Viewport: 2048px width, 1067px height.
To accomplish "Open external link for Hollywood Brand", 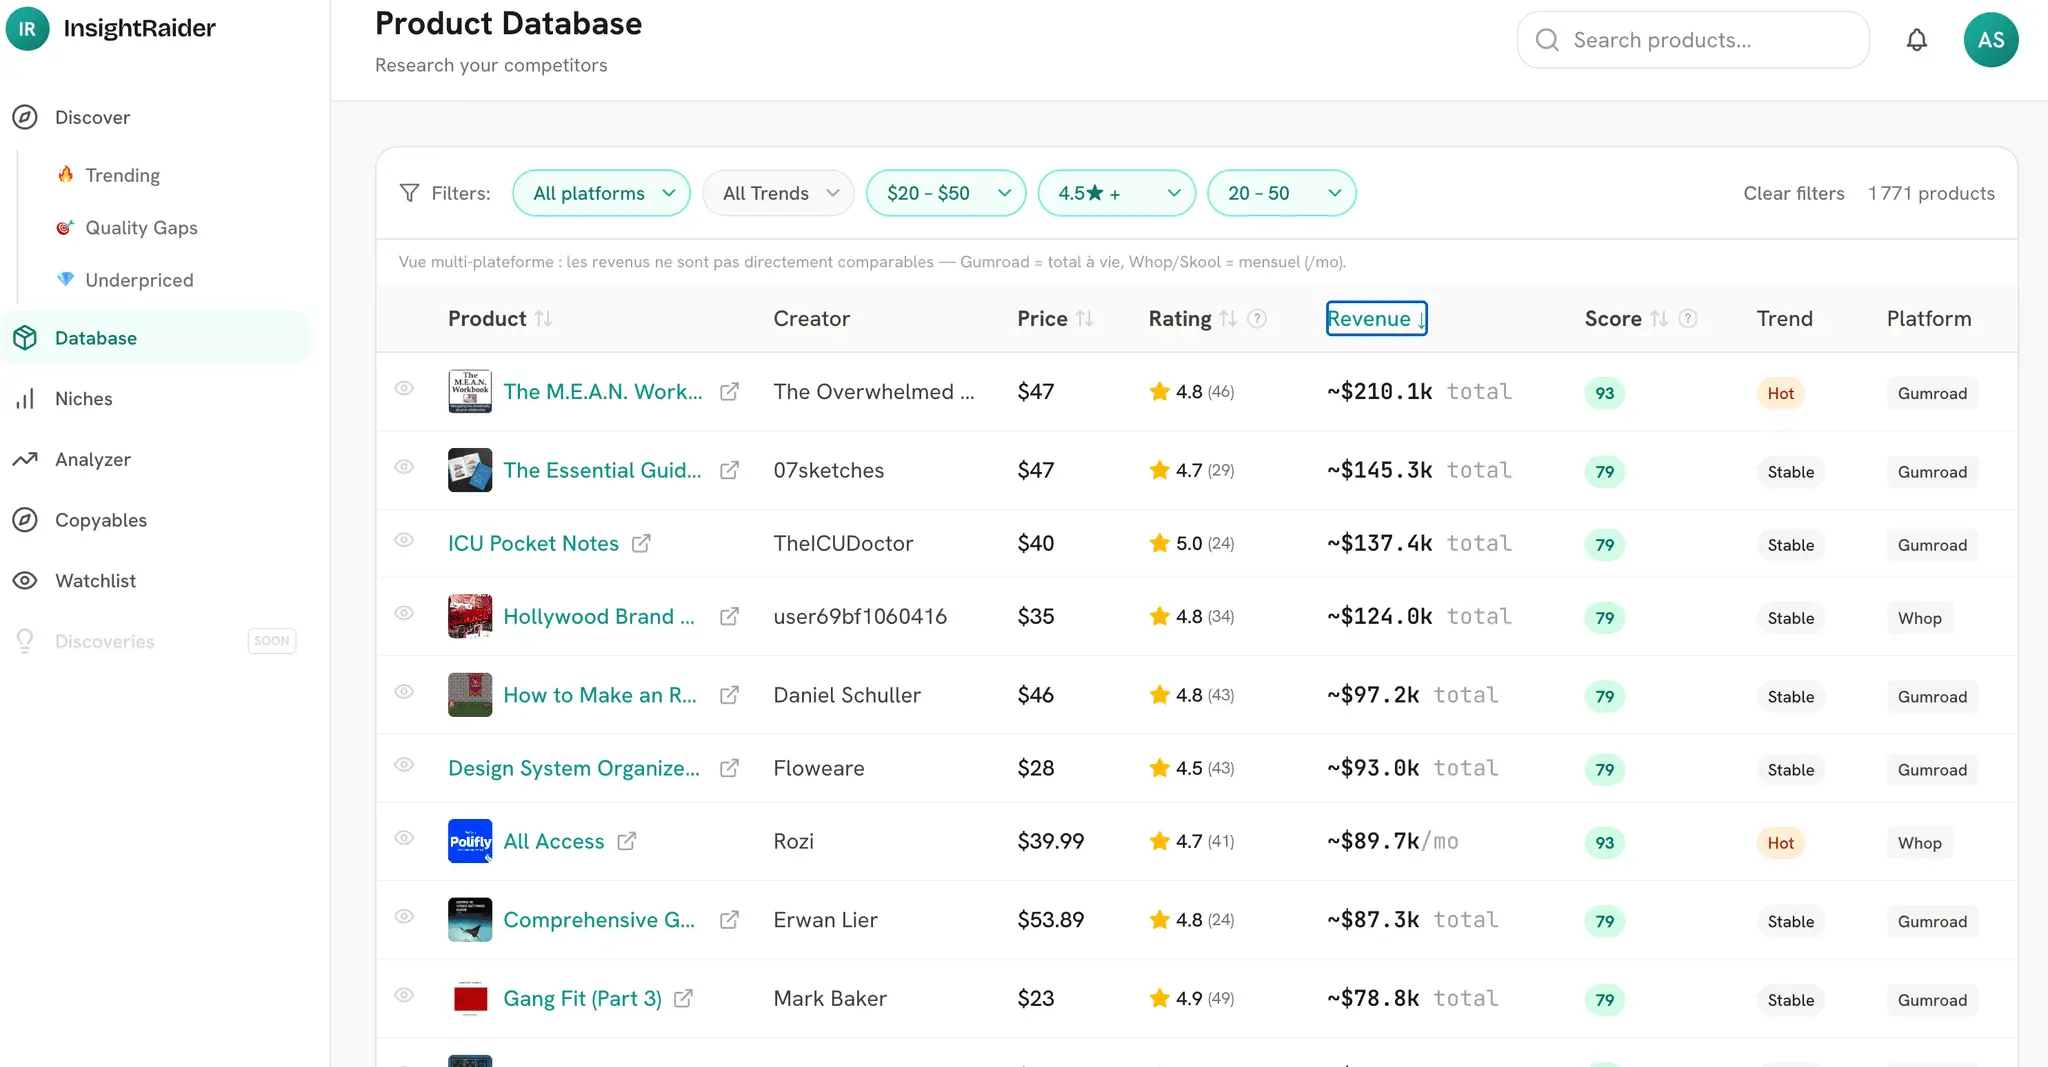I will click(729, 616).
